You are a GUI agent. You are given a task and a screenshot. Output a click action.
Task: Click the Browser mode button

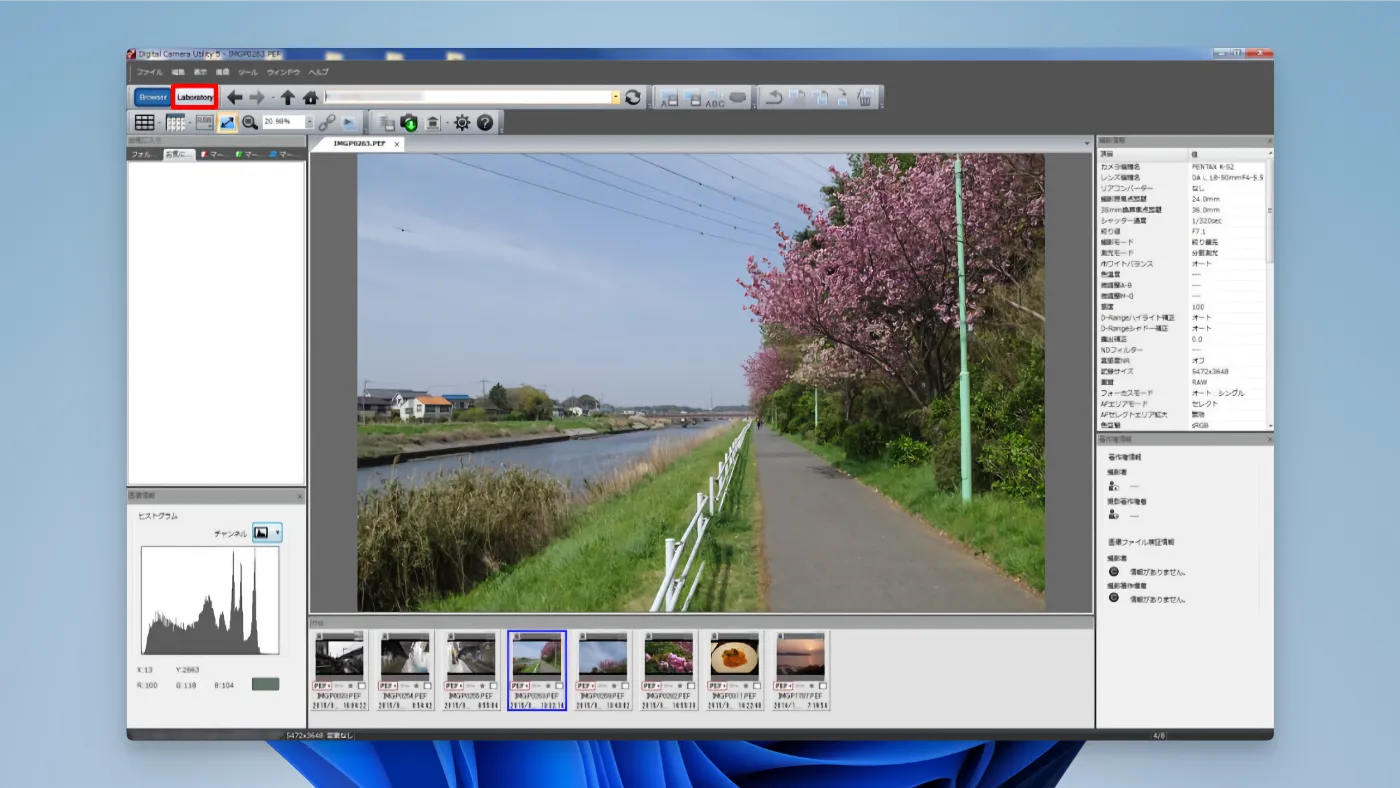[x=151, y=97]
